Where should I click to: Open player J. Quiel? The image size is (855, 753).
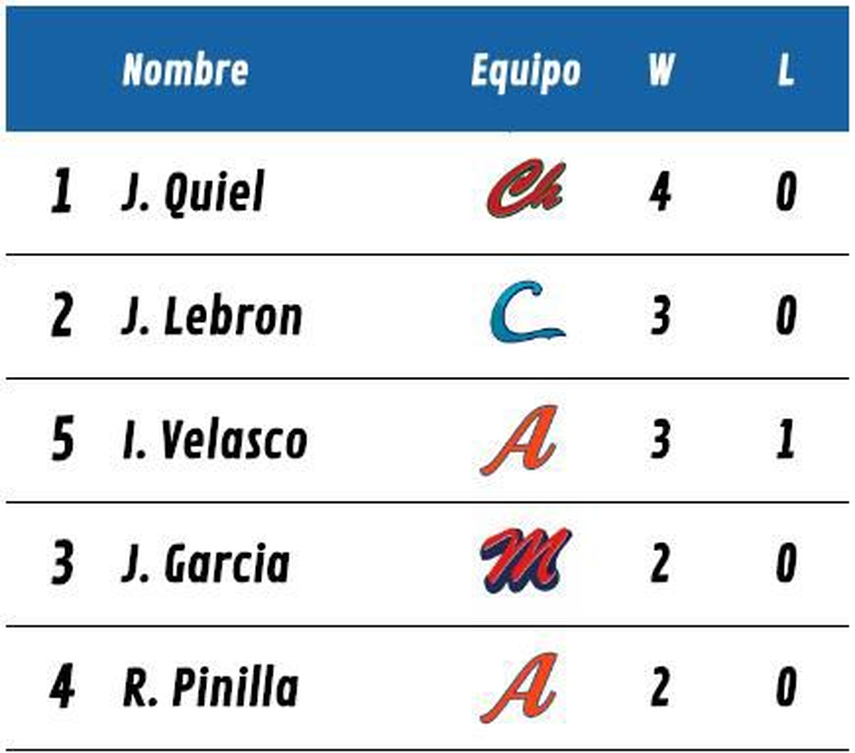tap(193, 192)
